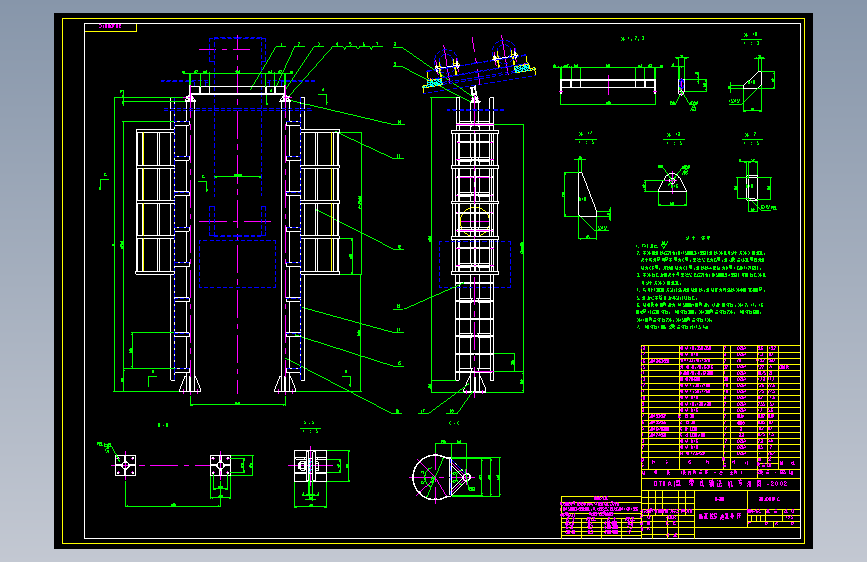Click the blue dashed rectangle in the lower side view
This screenshot has width=867, height=562.
click(x=475, y=264)
